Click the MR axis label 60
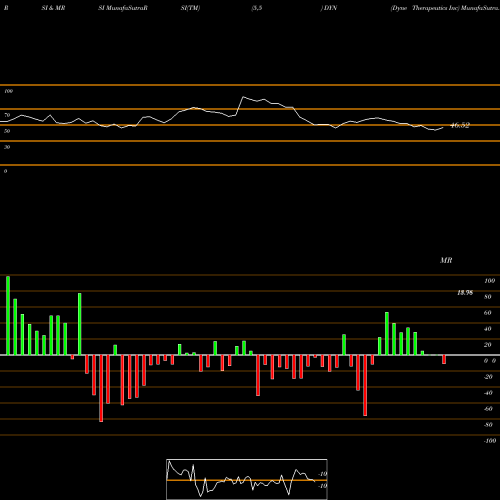The width and height of the screenshot is (500, 500). [x=488, y=313]
